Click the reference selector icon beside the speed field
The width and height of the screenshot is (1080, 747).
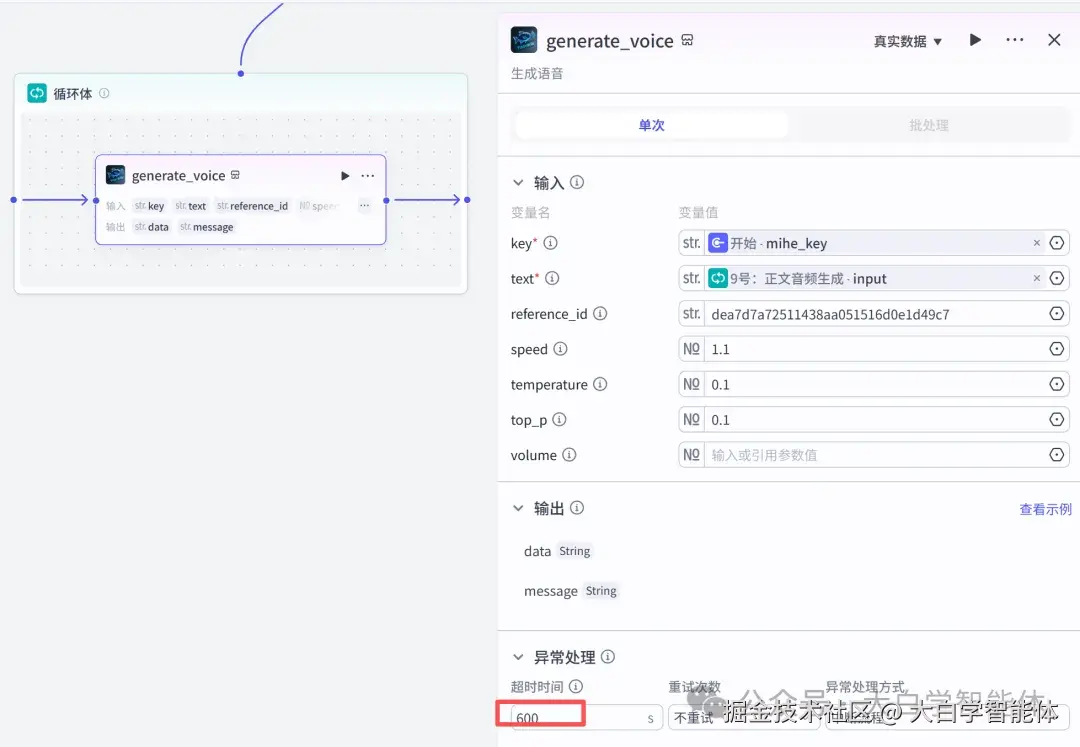click(1057, 348)
